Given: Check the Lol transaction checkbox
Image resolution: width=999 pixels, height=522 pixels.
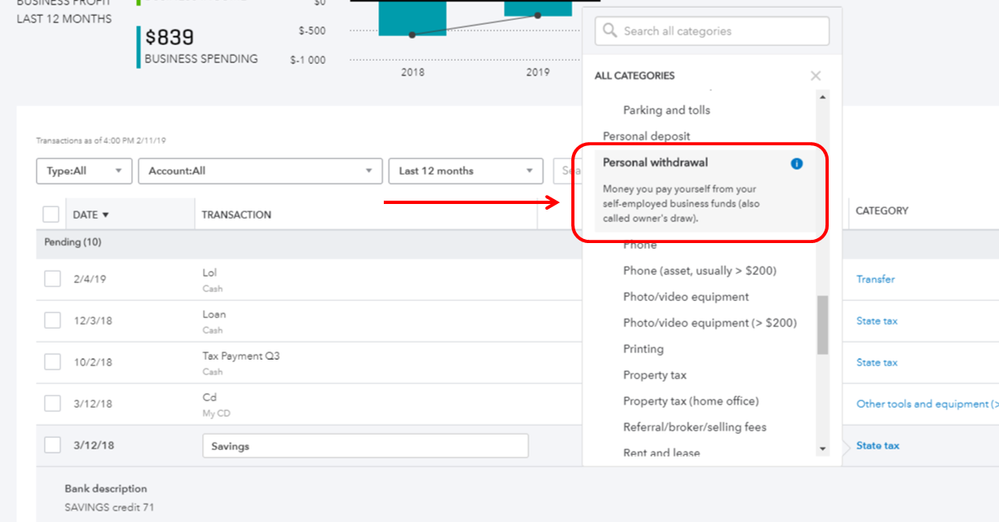Looking at the screenshot, I should [x=52, y=279].
